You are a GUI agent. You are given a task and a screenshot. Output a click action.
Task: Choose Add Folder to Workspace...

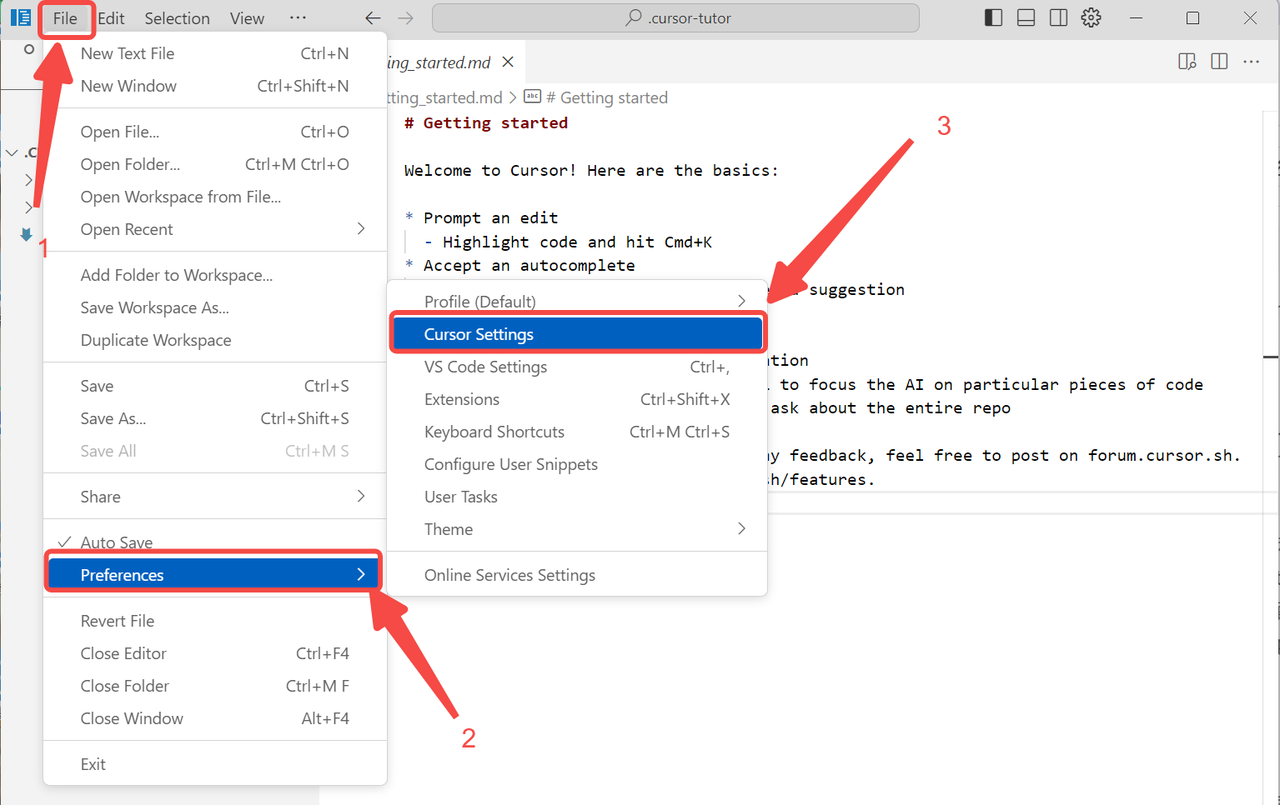pos(215,275)
